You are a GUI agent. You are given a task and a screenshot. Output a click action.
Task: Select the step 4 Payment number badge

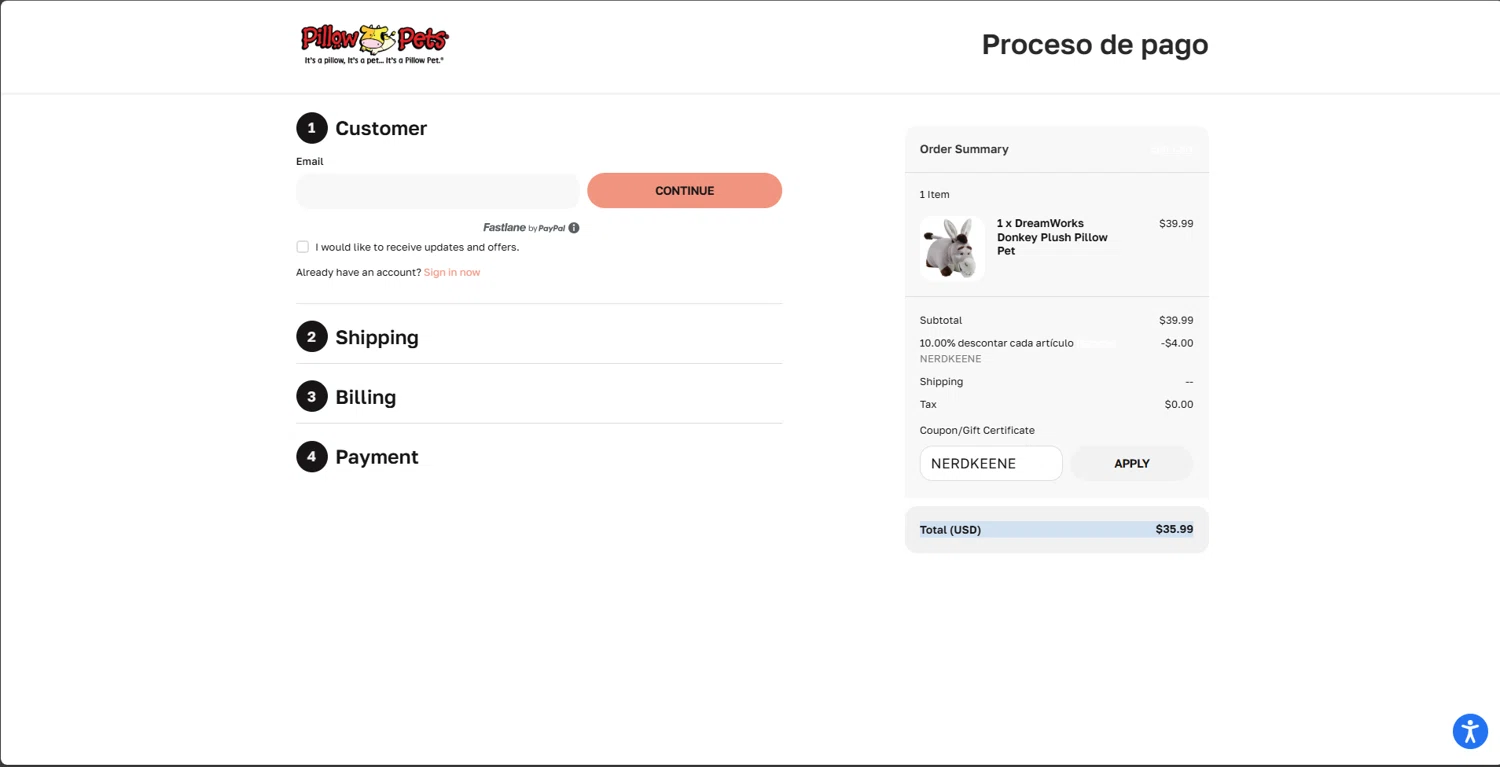(x=312, y=457)
